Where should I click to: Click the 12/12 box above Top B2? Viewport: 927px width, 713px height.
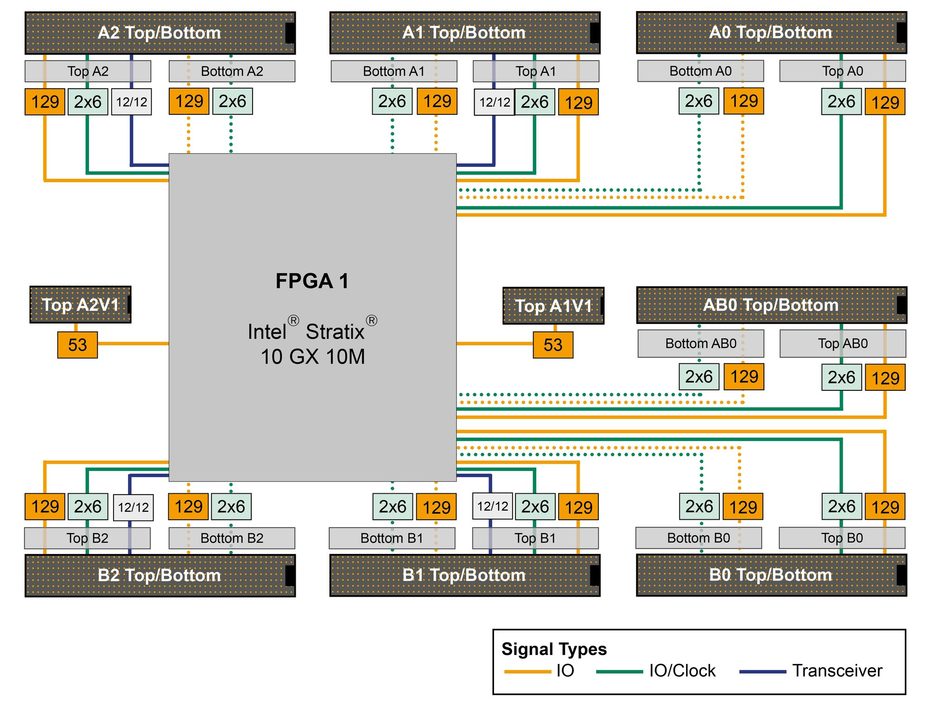133,507
